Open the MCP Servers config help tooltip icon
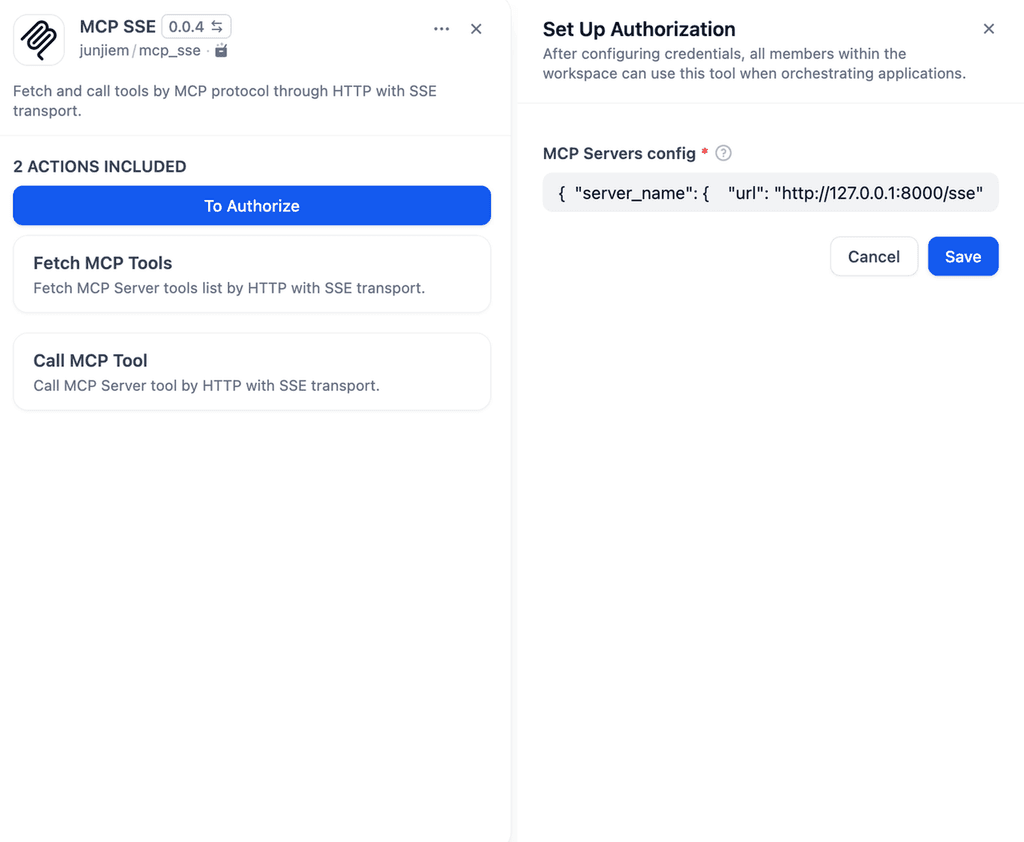The width and height of the screenshot is (1024, 842). [723, 153]
